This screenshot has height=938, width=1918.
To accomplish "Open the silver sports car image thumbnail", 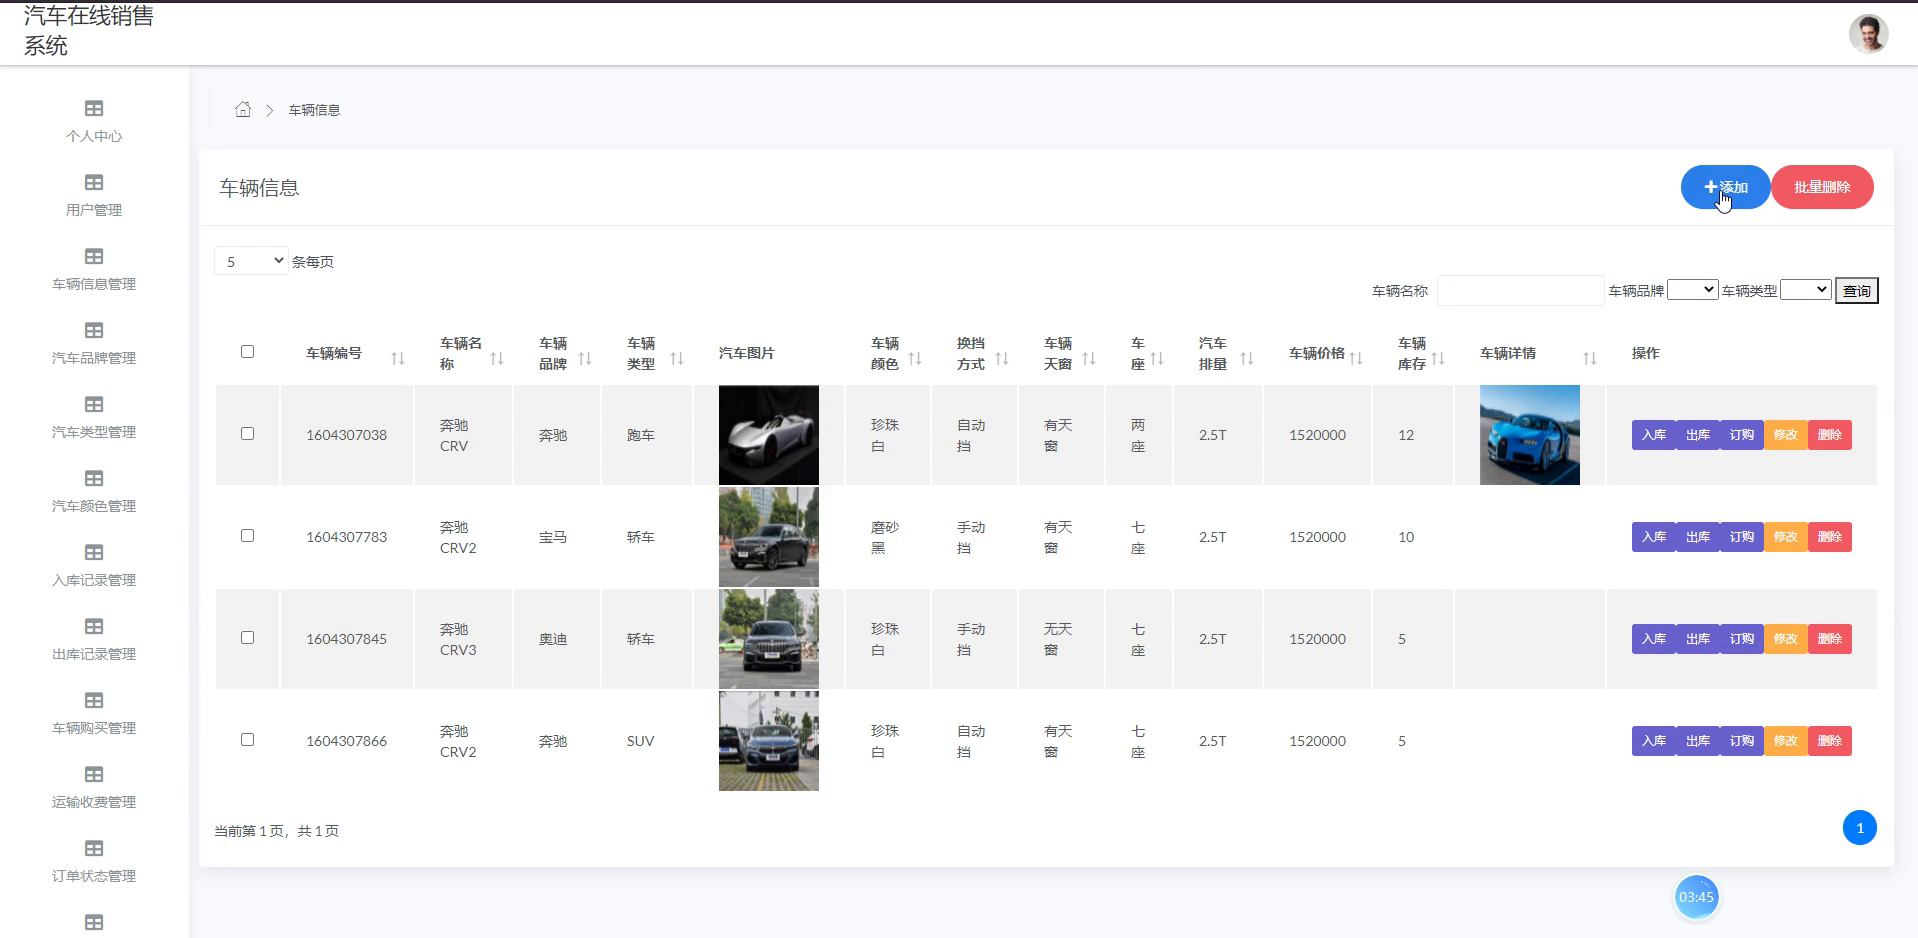I will point(769,435).
